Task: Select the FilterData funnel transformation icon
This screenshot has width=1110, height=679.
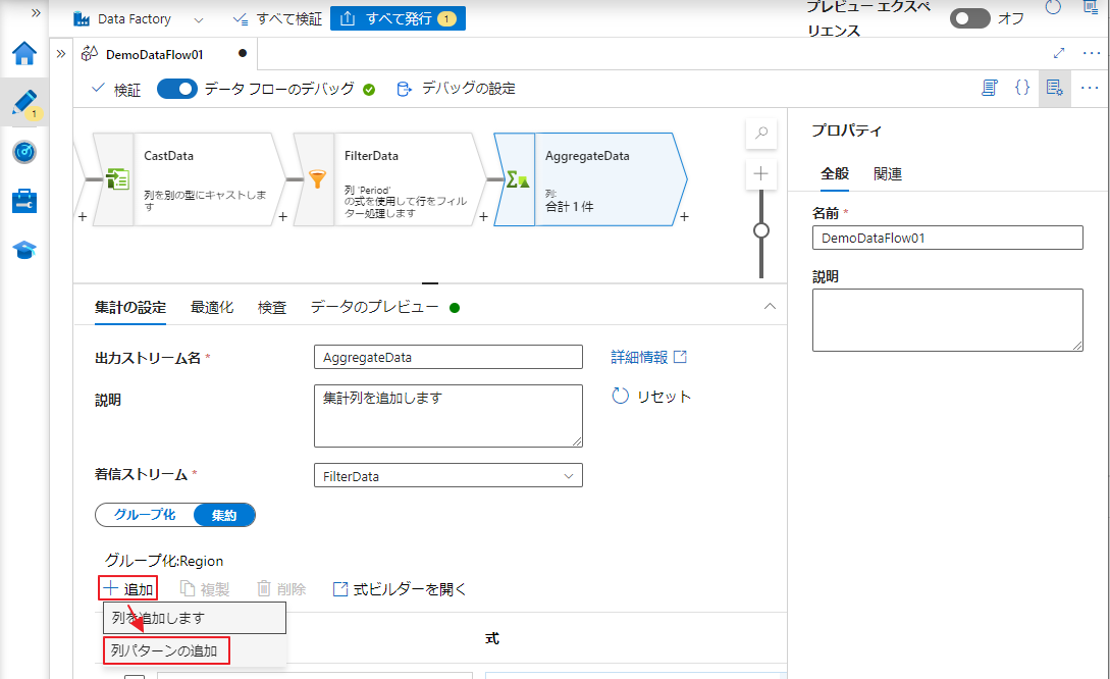Action: click(x=316, y=179)
